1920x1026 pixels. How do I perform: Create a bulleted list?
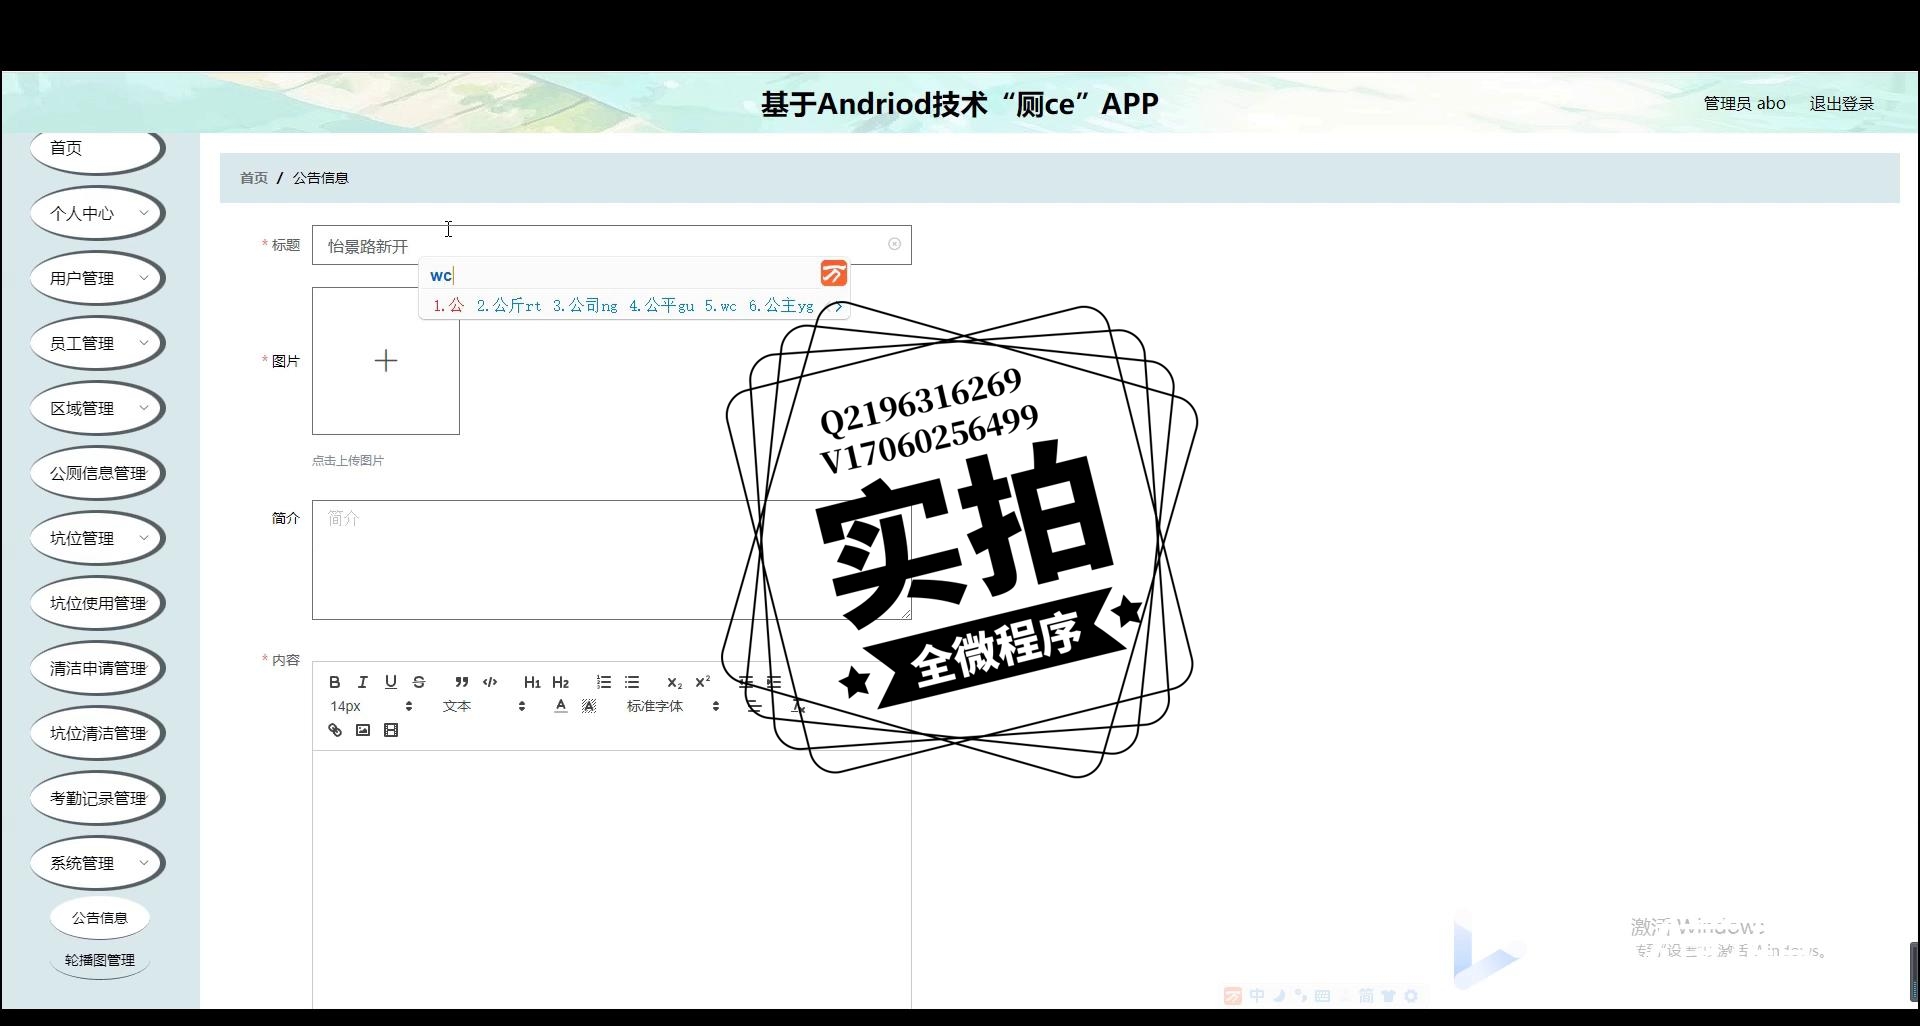pyautogui.click(x=632, y=682)
